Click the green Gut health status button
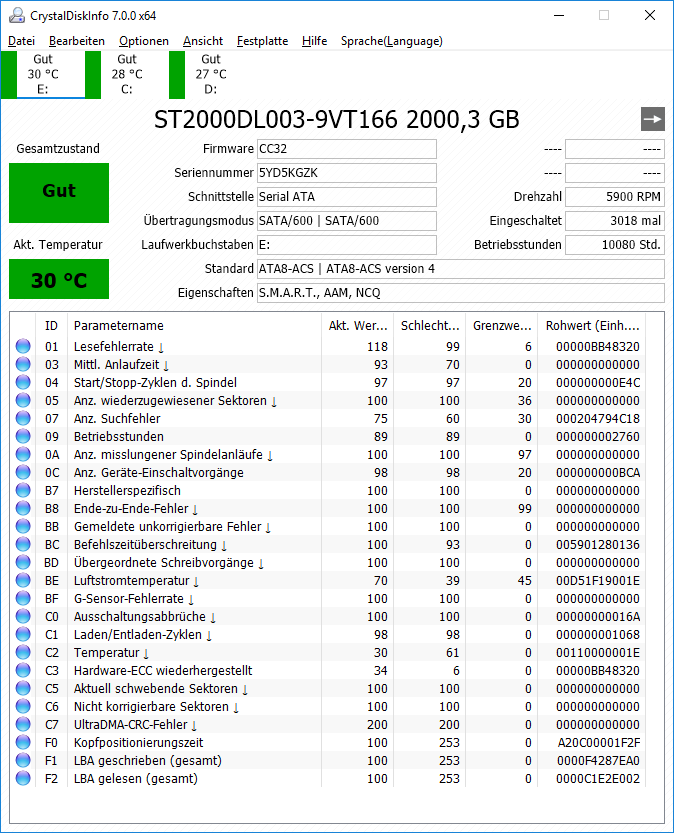This screenshot has height=833, width=674. (x=59, y=192)
